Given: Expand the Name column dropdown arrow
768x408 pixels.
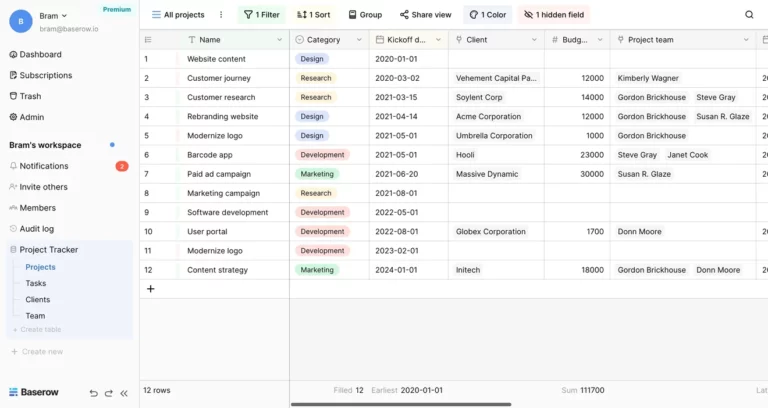Looking at the screenshot, I should pyautogui.click(x=279, y=40).
